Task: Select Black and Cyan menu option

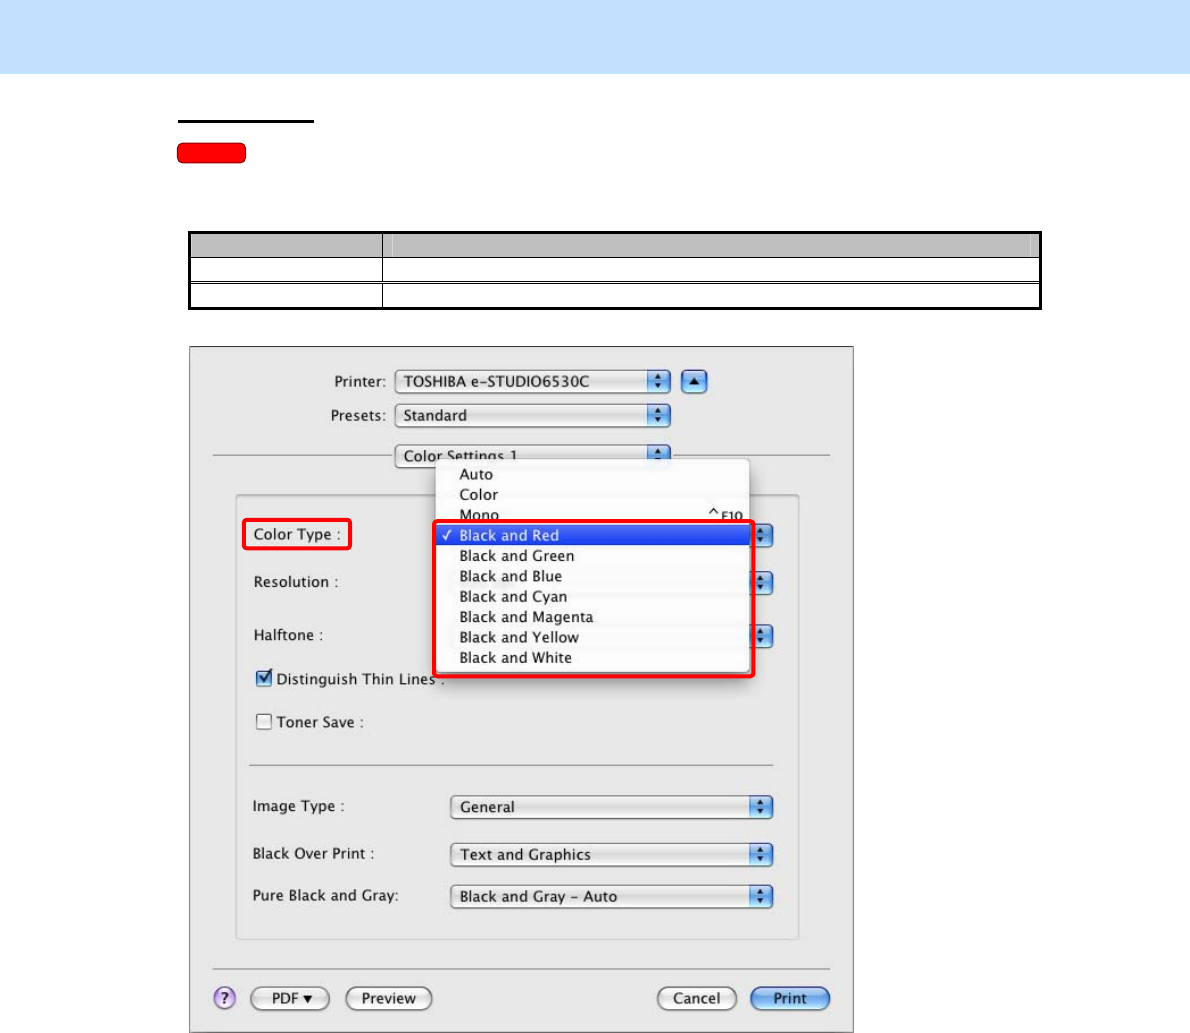Action: pyautogui.click(x=592, y=597)
